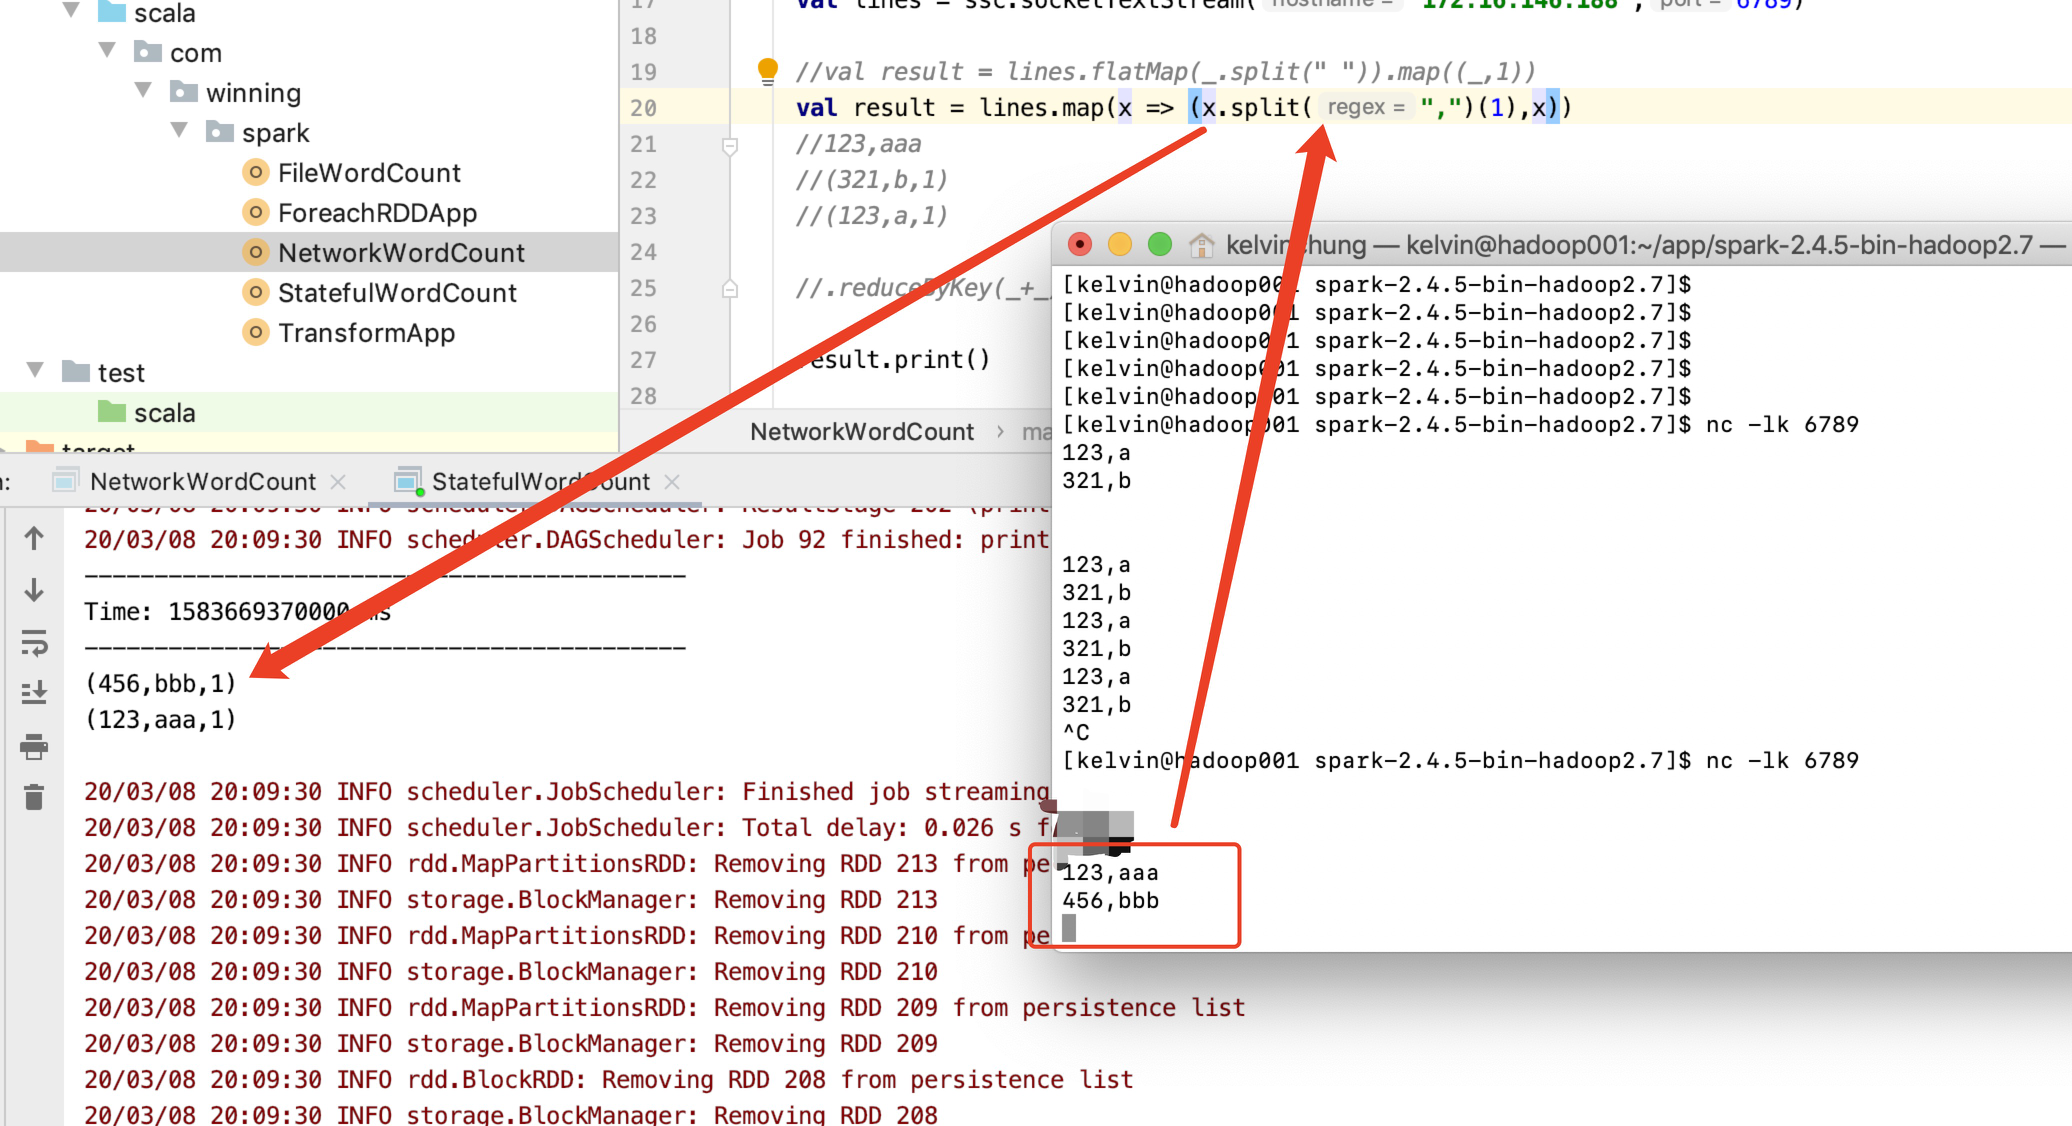Click the TransformApp object icon
The image size is (2072, 1126).
tap(256, 333)
